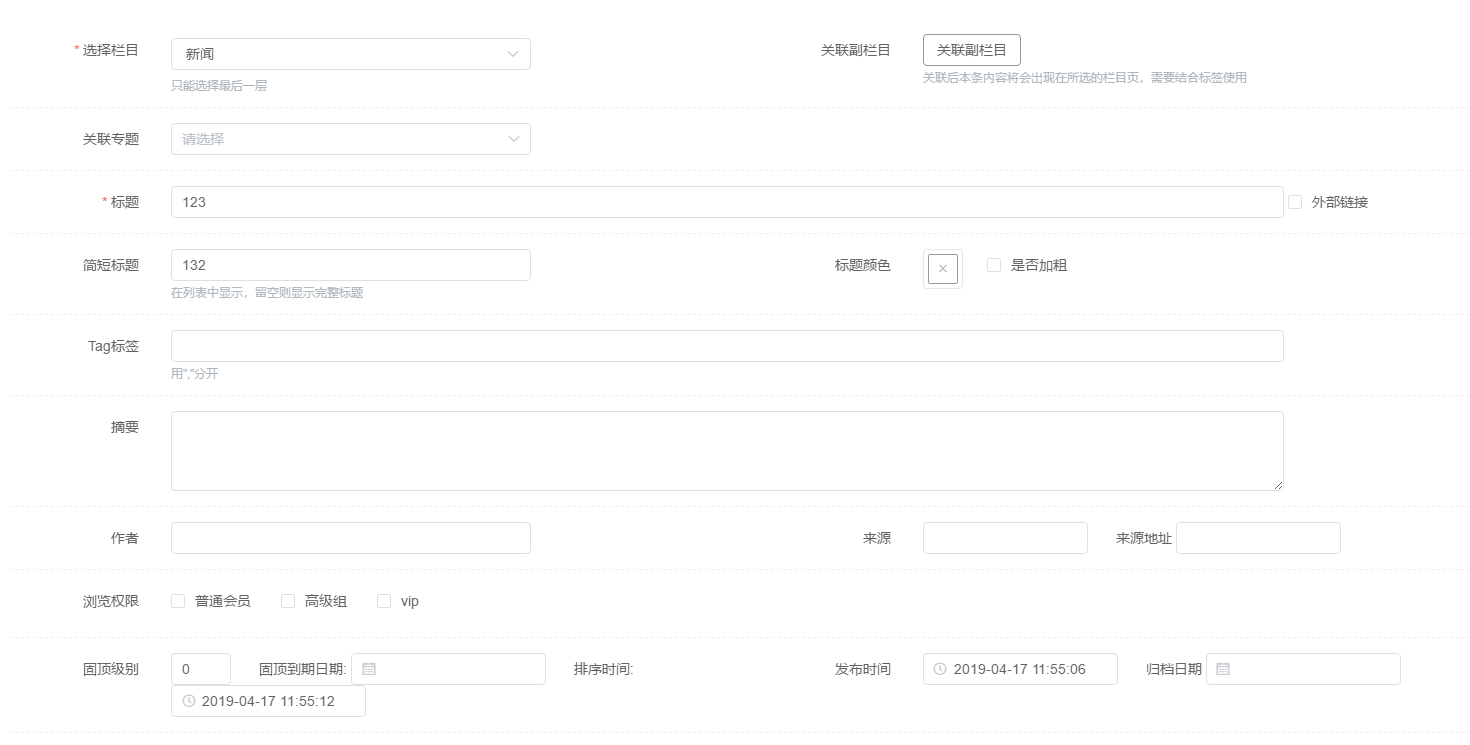Click the 排序时间: label

point(604,669)
